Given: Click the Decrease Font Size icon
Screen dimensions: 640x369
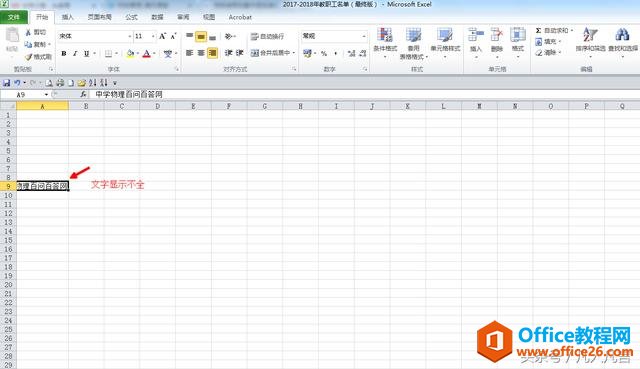Looking at the screenshot, I should tap(173, 36).
